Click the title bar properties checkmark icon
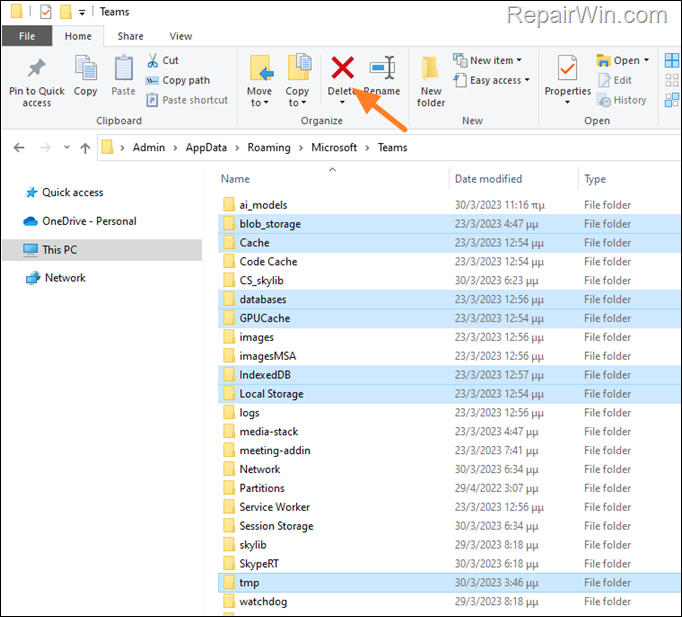Viewport: 682px width, 617px height. tap(46, 12)
